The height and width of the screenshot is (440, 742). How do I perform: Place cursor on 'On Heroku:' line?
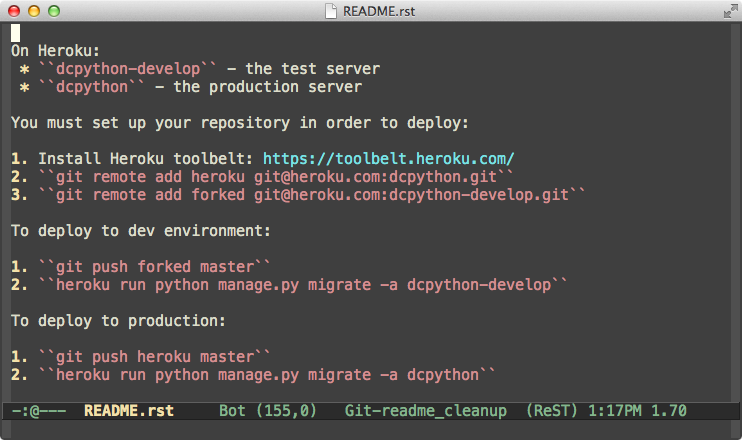55,51
